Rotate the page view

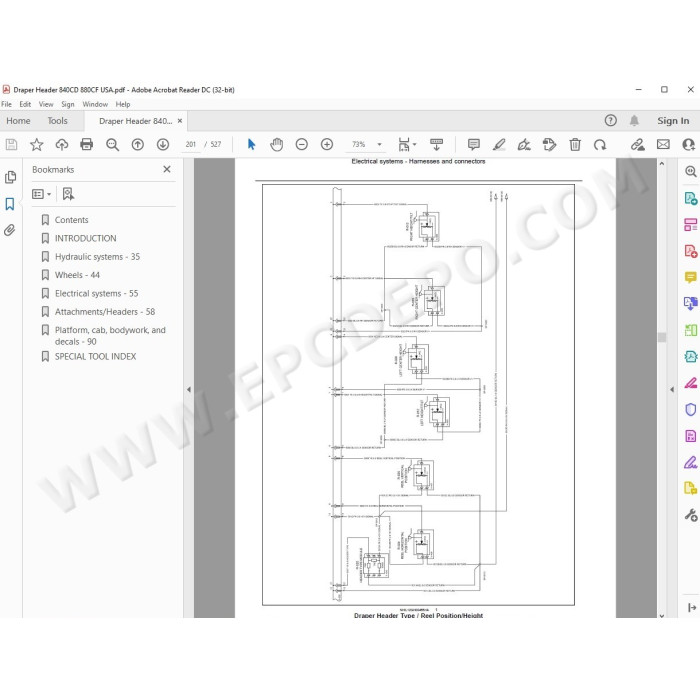pos(600,144)
